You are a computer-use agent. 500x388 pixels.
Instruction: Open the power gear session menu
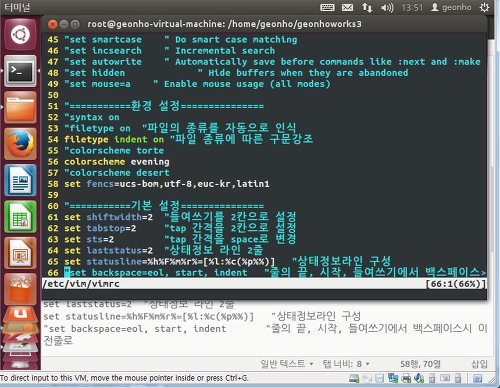pos(484,7)
